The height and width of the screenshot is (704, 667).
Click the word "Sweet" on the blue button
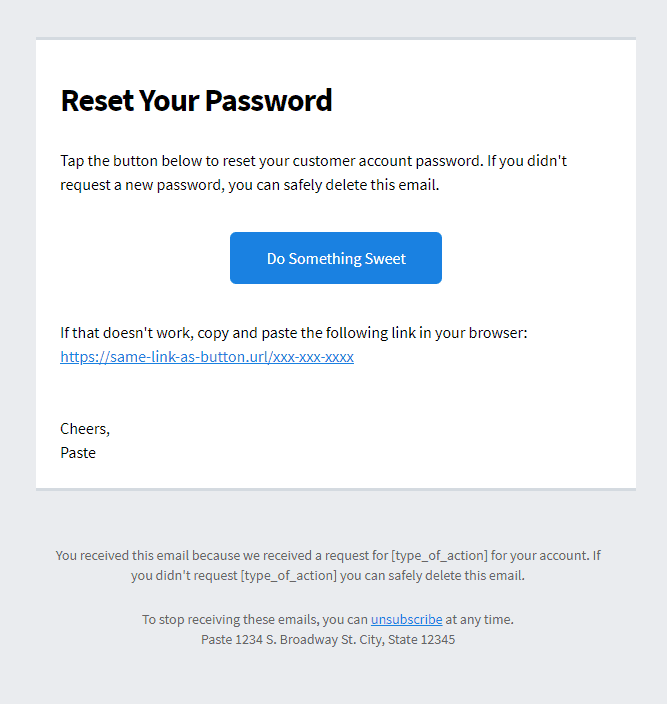[x=385, y=259]
